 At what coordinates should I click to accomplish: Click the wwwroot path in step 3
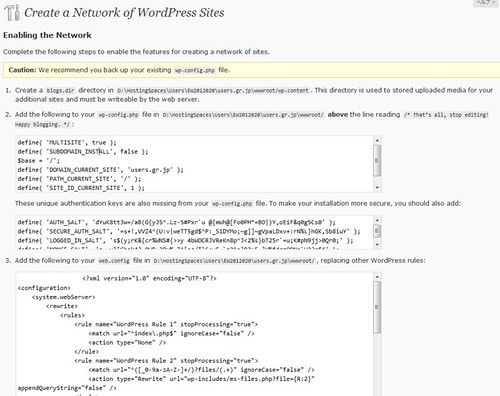click(234, 261)
